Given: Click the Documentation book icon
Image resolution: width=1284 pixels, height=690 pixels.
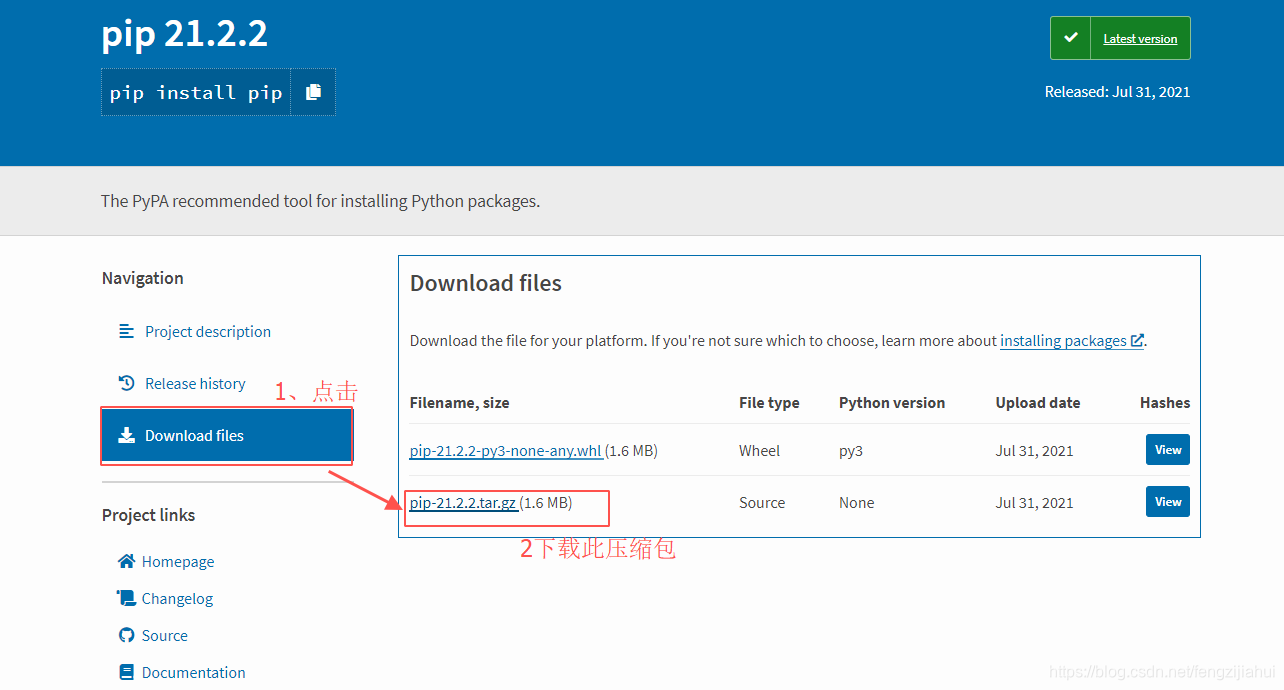Looking at the screenshot, I should [126, 672].
